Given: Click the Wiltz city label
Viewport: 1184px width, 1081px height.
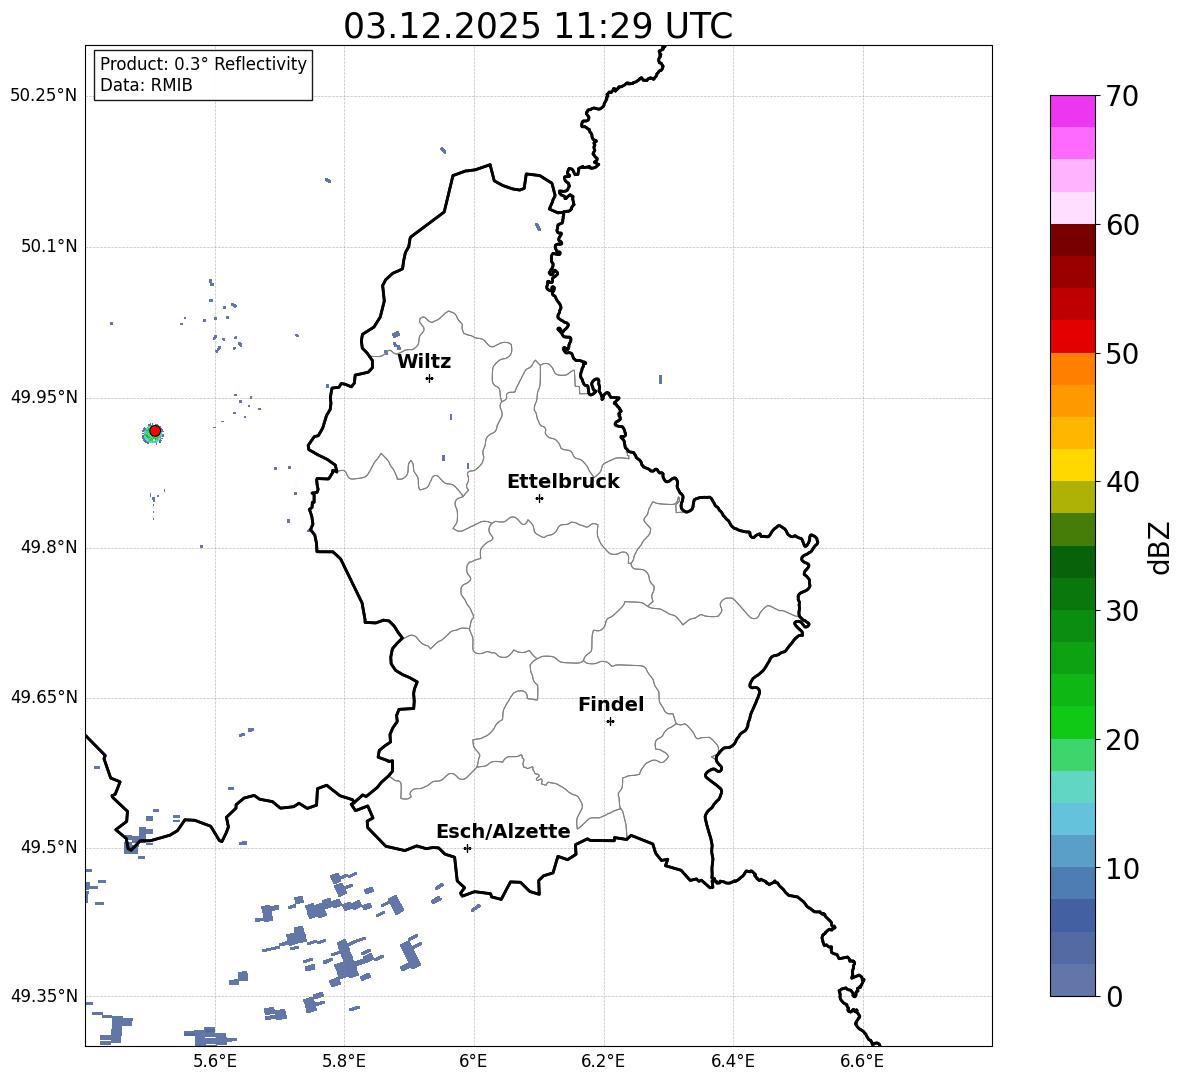Looking at the screenshot, I should click(x=424, y=362).
